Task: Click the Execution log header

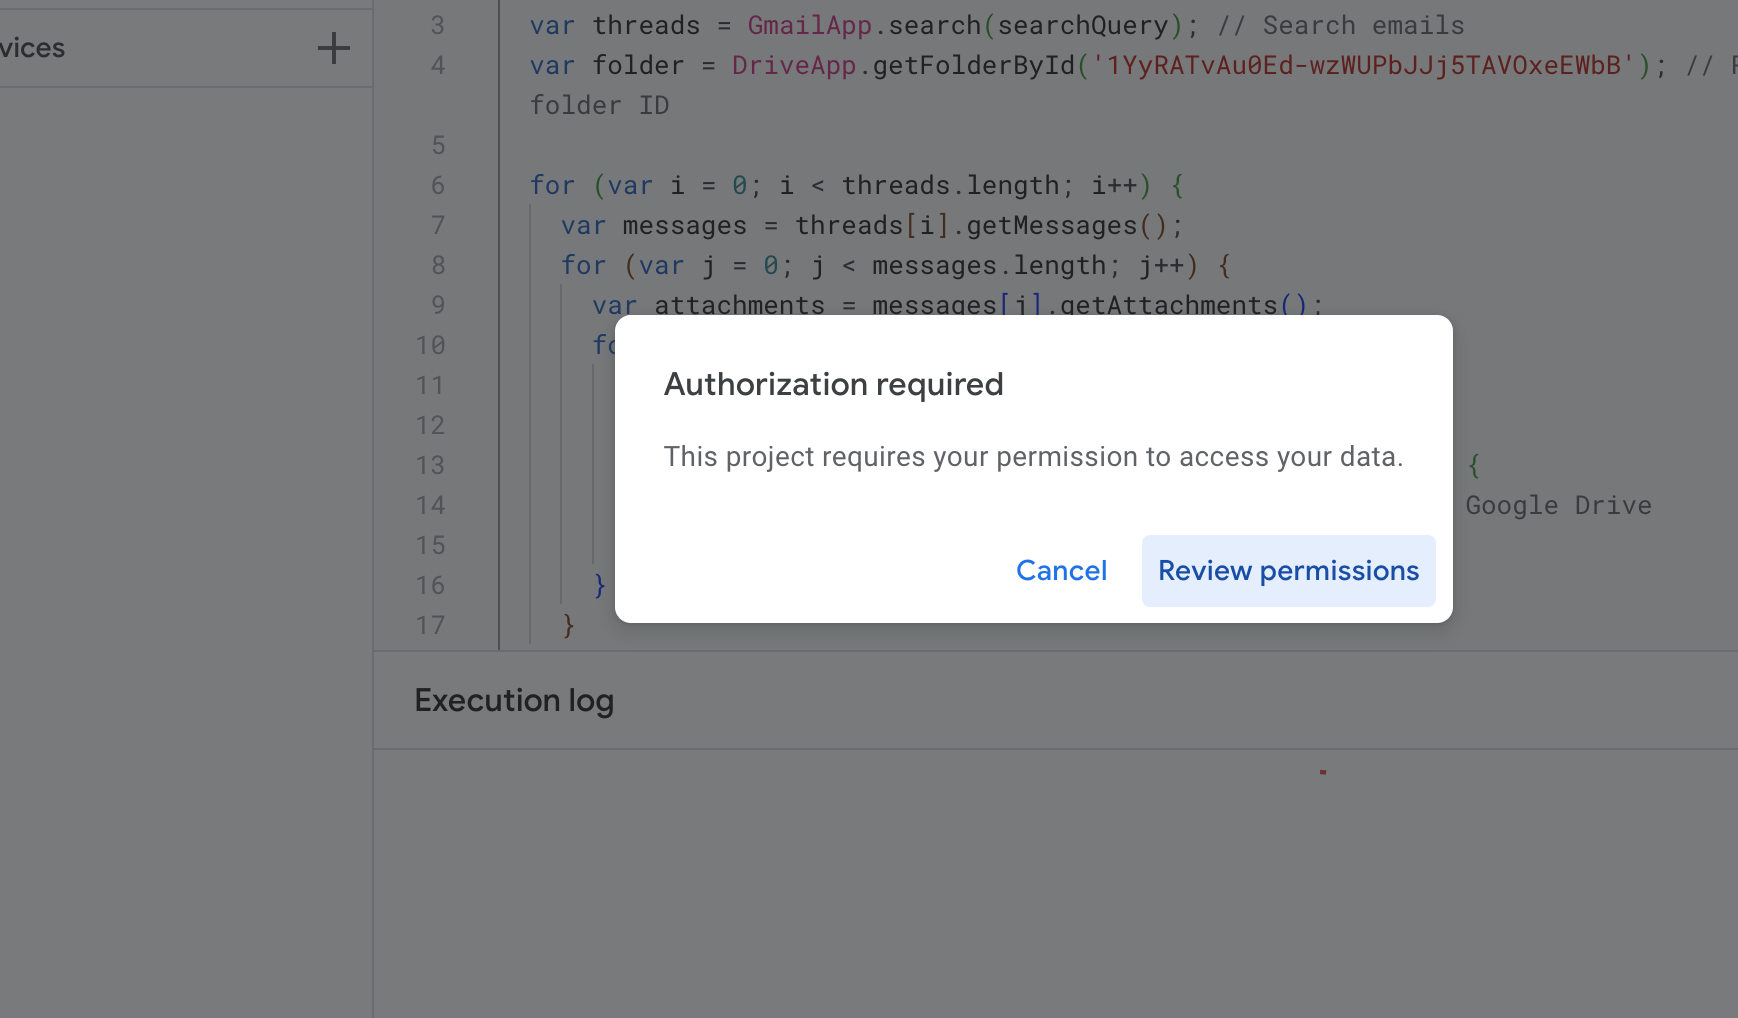Action: click(513, 700)
